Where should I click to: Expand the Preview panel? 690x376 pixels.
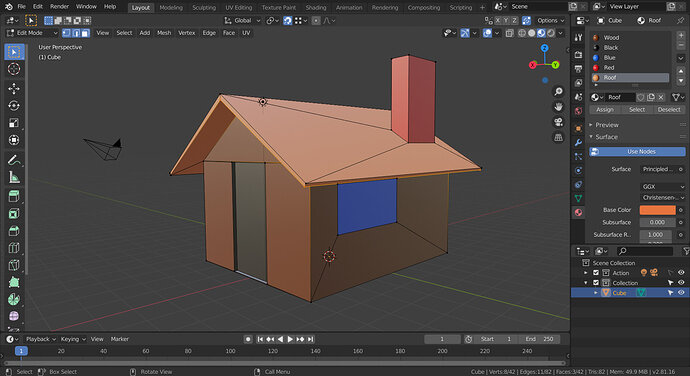click(606, 125)
